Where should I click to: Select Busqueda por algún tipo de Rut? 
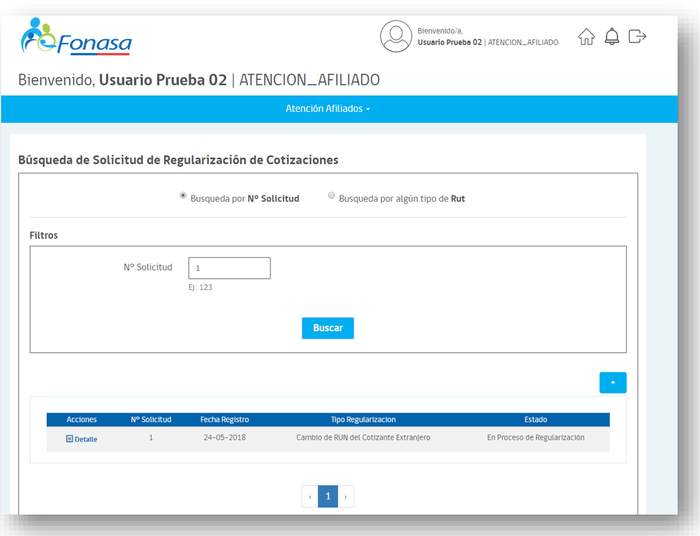(x=331, y=196)
